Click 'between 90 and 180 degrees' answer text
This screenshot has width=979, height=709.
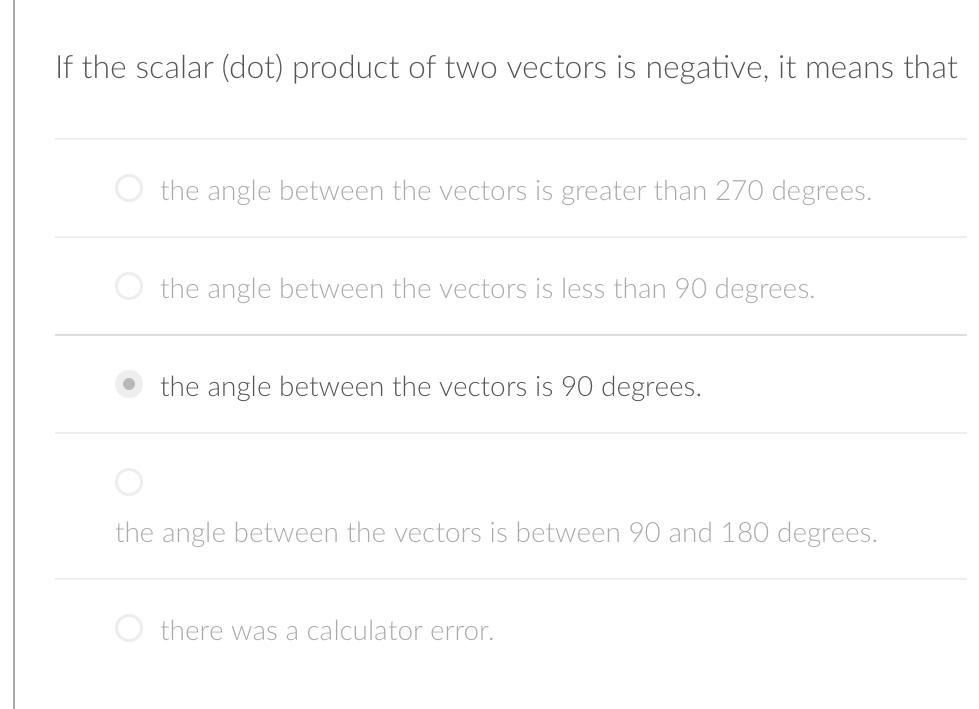(x=496, y=531)
